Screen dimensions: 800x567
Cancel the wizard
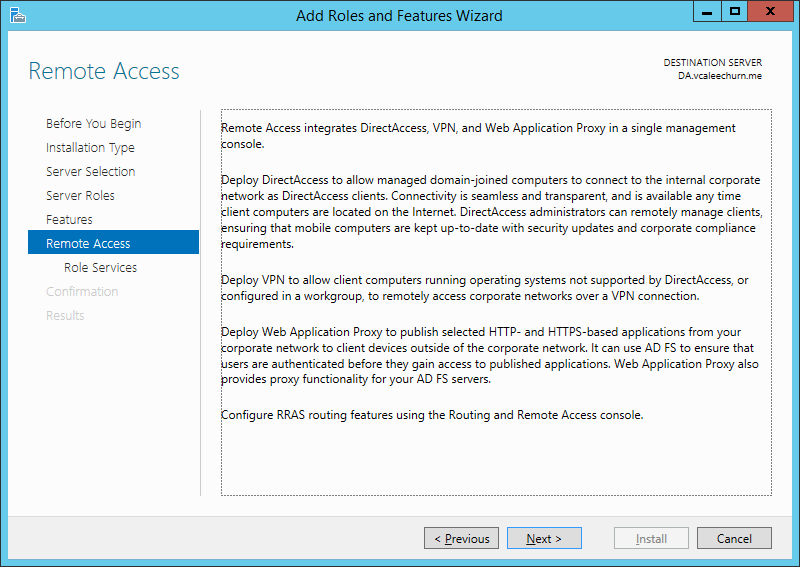pyautogui.click(x=734, y=538)
